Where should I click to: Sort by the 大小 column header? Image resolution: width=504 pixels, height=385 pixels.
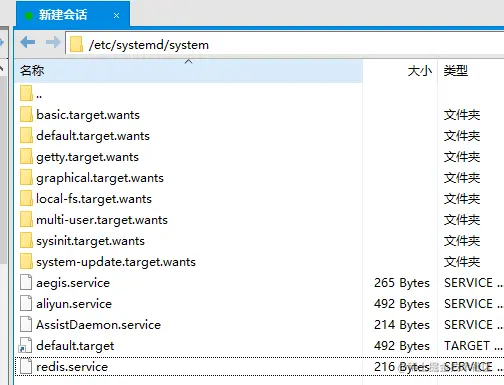pos(419,71)
